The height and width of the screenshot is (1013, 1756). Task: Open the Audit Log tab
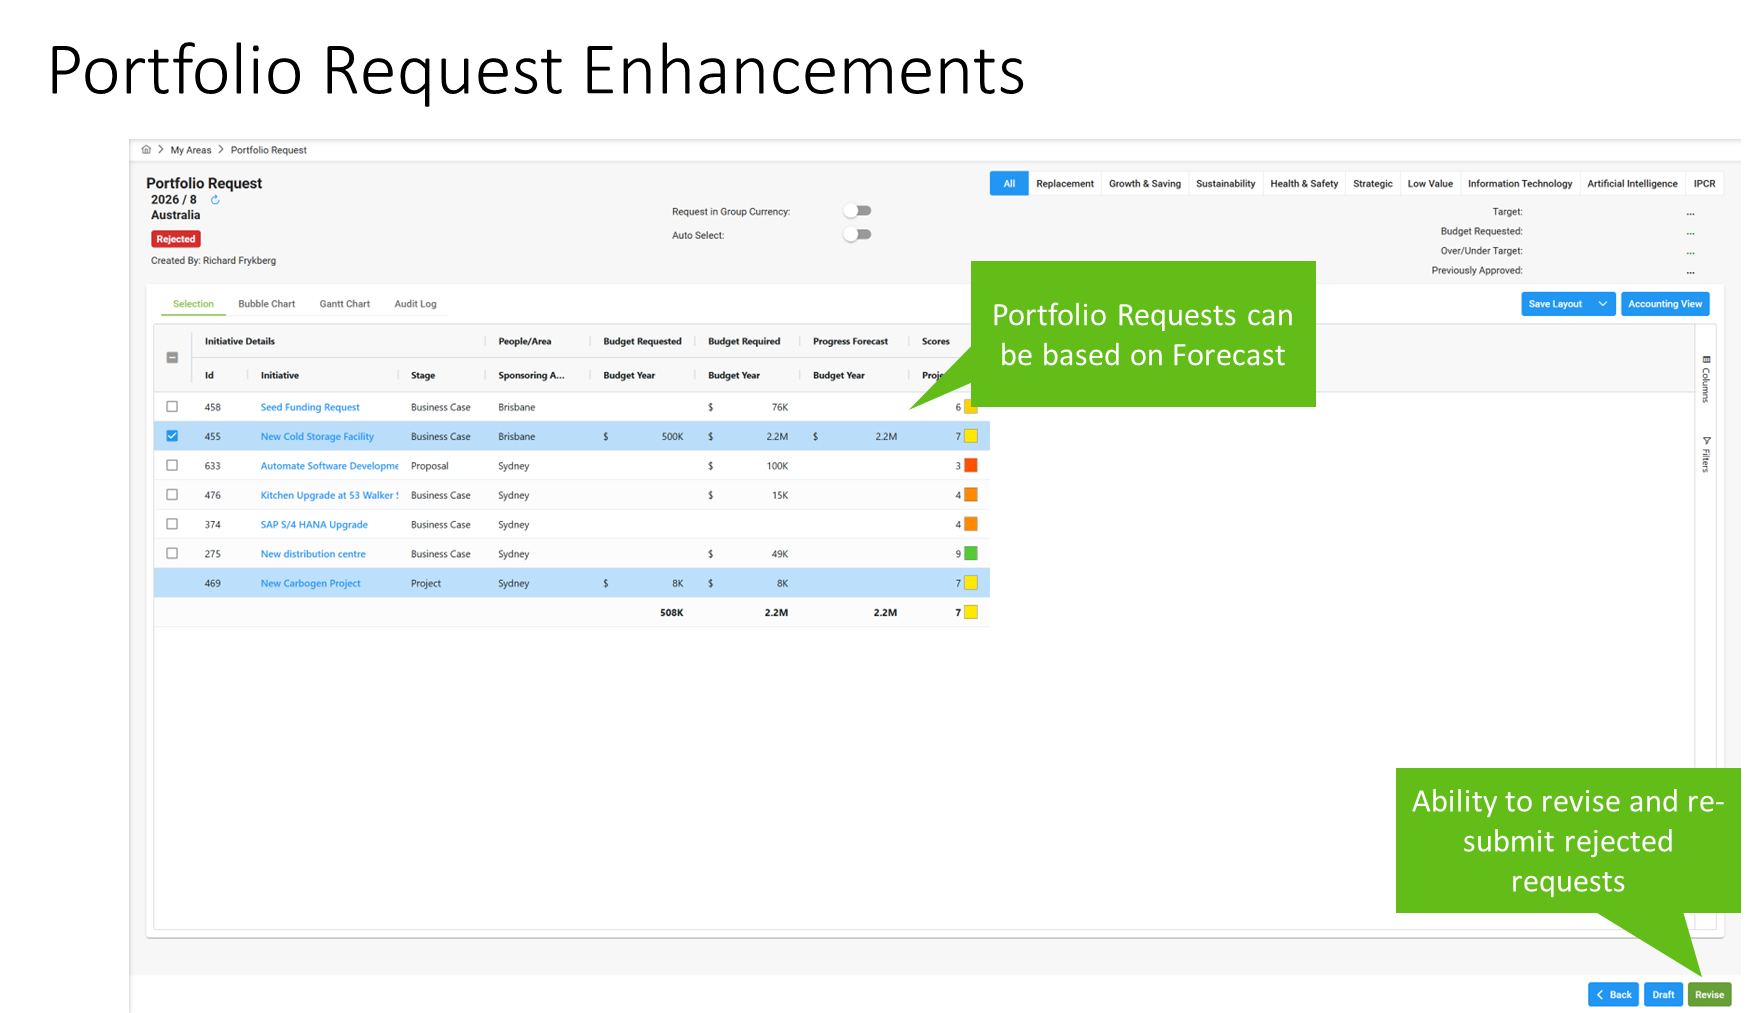click(415, 304)
